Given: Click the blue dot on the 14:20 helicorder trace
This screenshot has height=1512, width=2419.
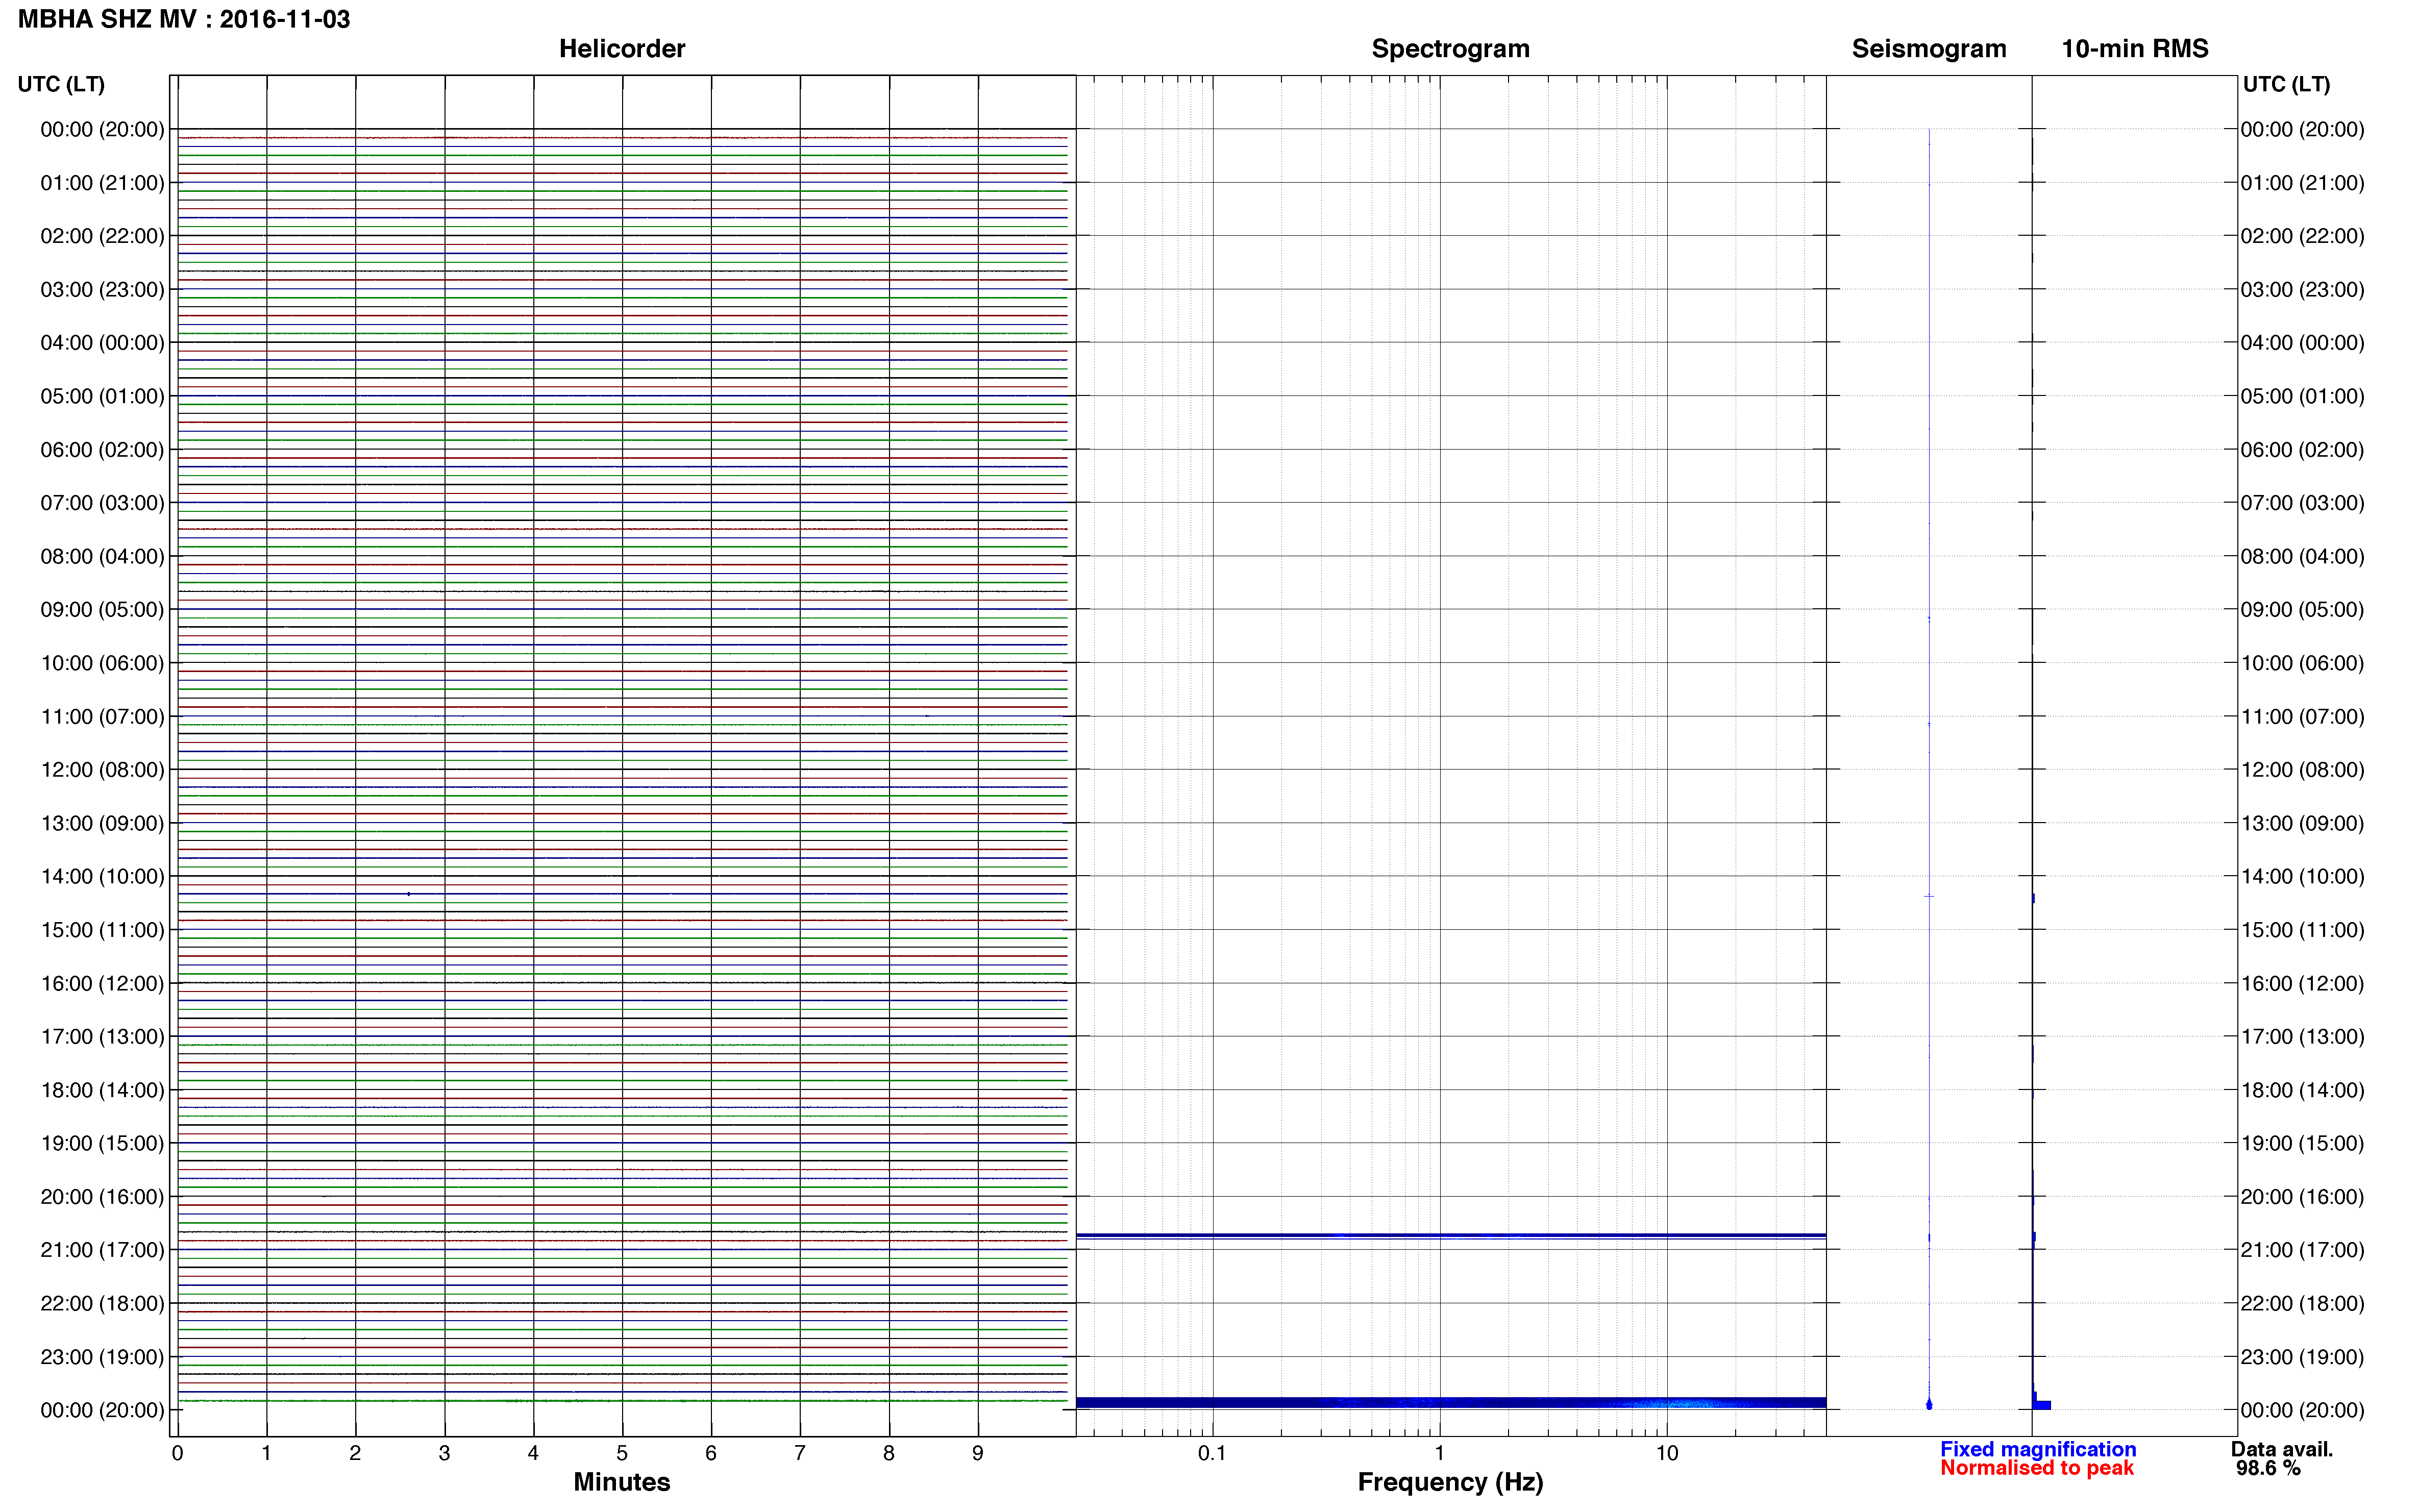Looking at the screenshot, I should [409, 894].
